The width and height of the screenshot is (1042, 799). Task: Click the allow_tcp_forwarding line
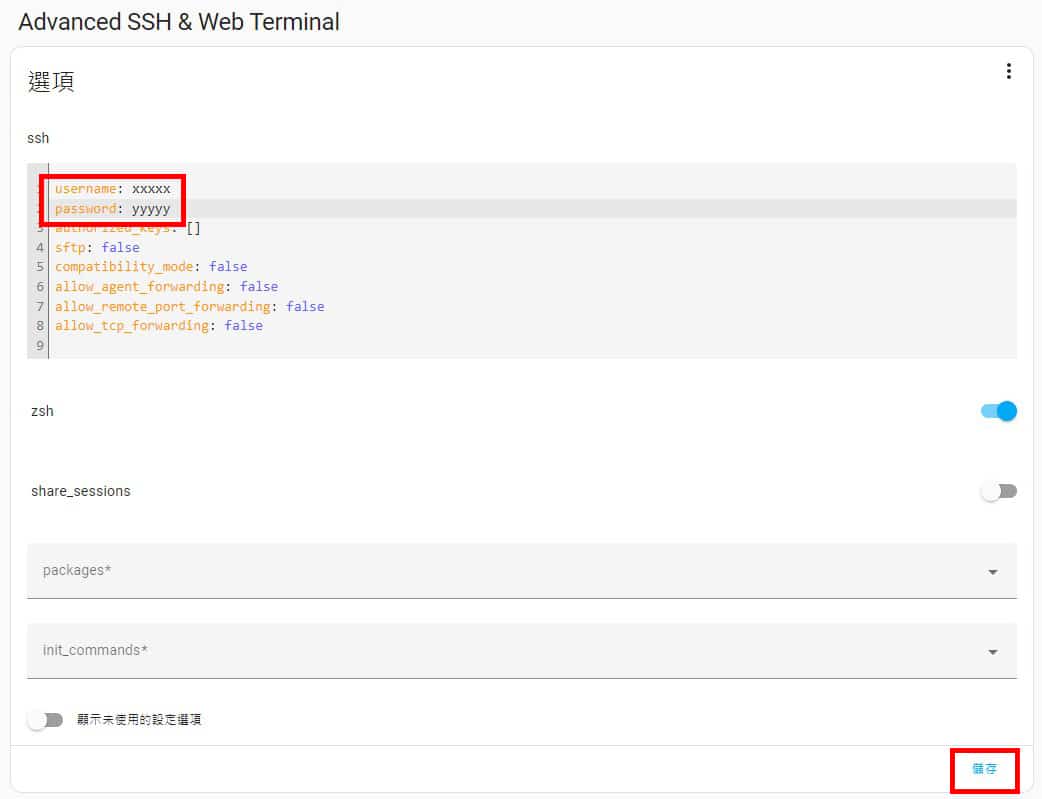(x=158, y=326)
